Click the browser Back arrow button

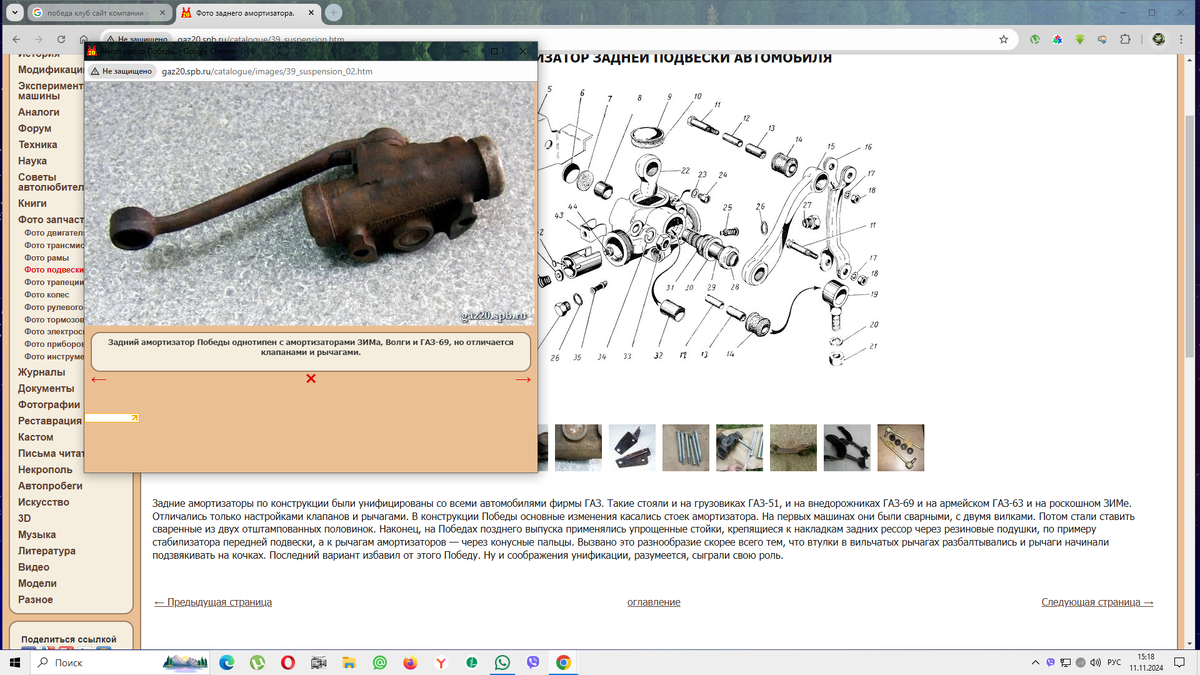[x=18, y=39]
